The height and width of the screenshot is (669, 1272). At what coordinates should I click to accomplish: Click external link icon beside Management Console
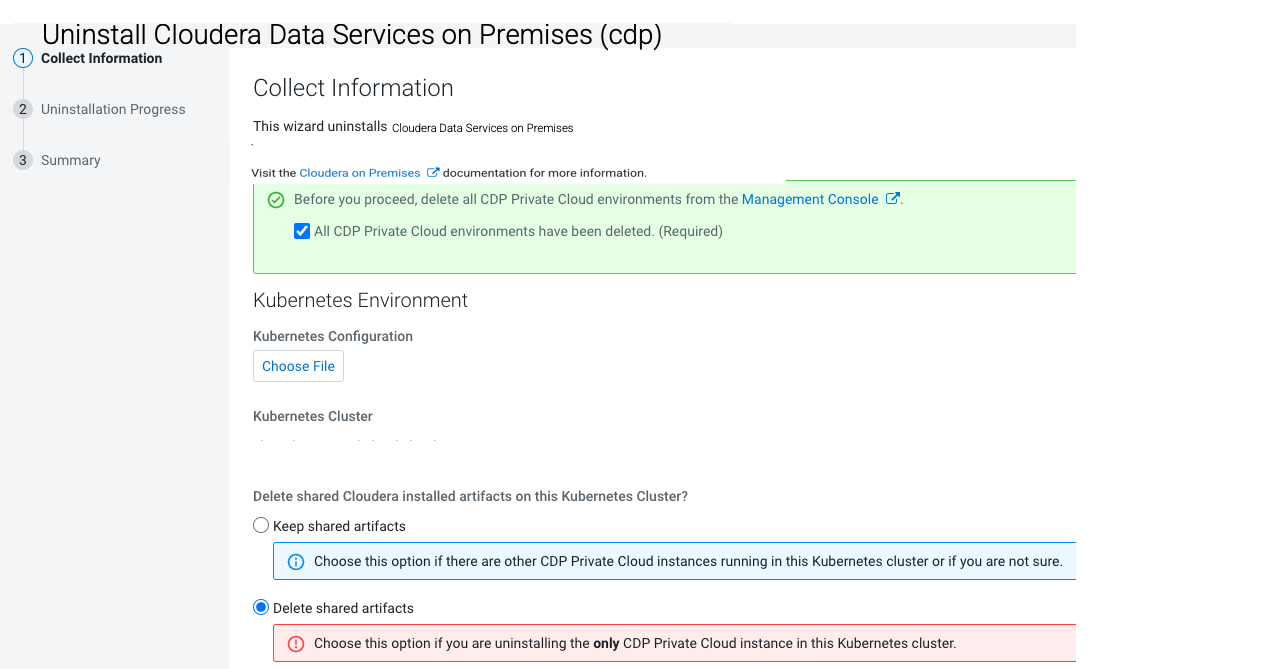click(x=893, y=199)
